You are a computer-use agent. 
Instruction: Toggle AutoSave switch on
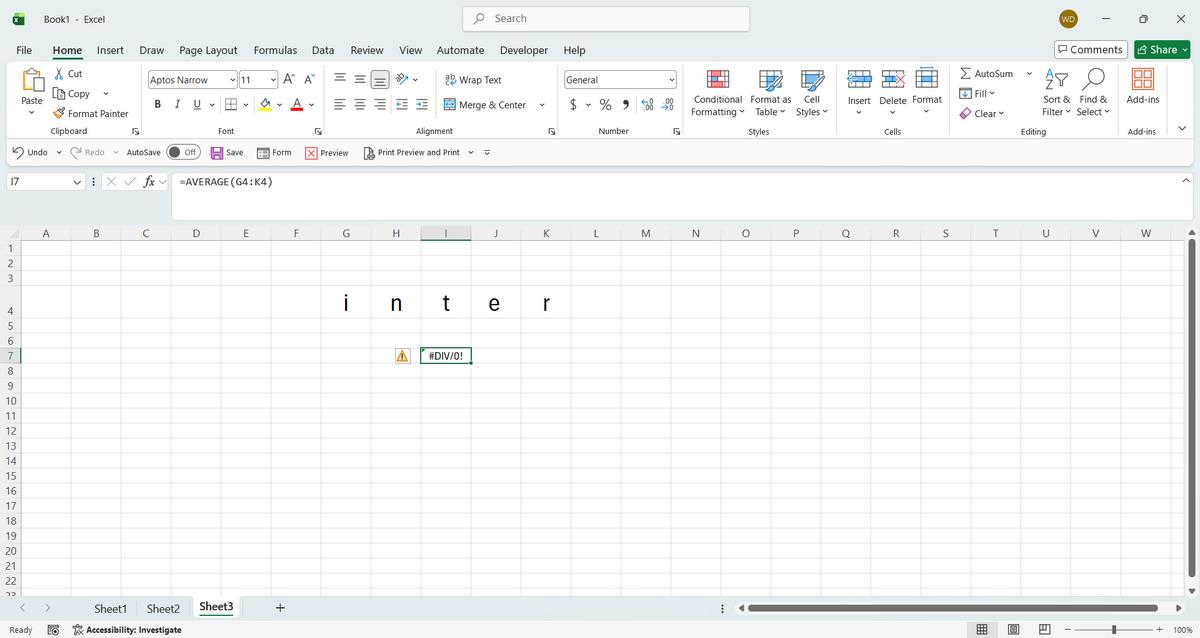pyautogui.click(x=183, y=152)
